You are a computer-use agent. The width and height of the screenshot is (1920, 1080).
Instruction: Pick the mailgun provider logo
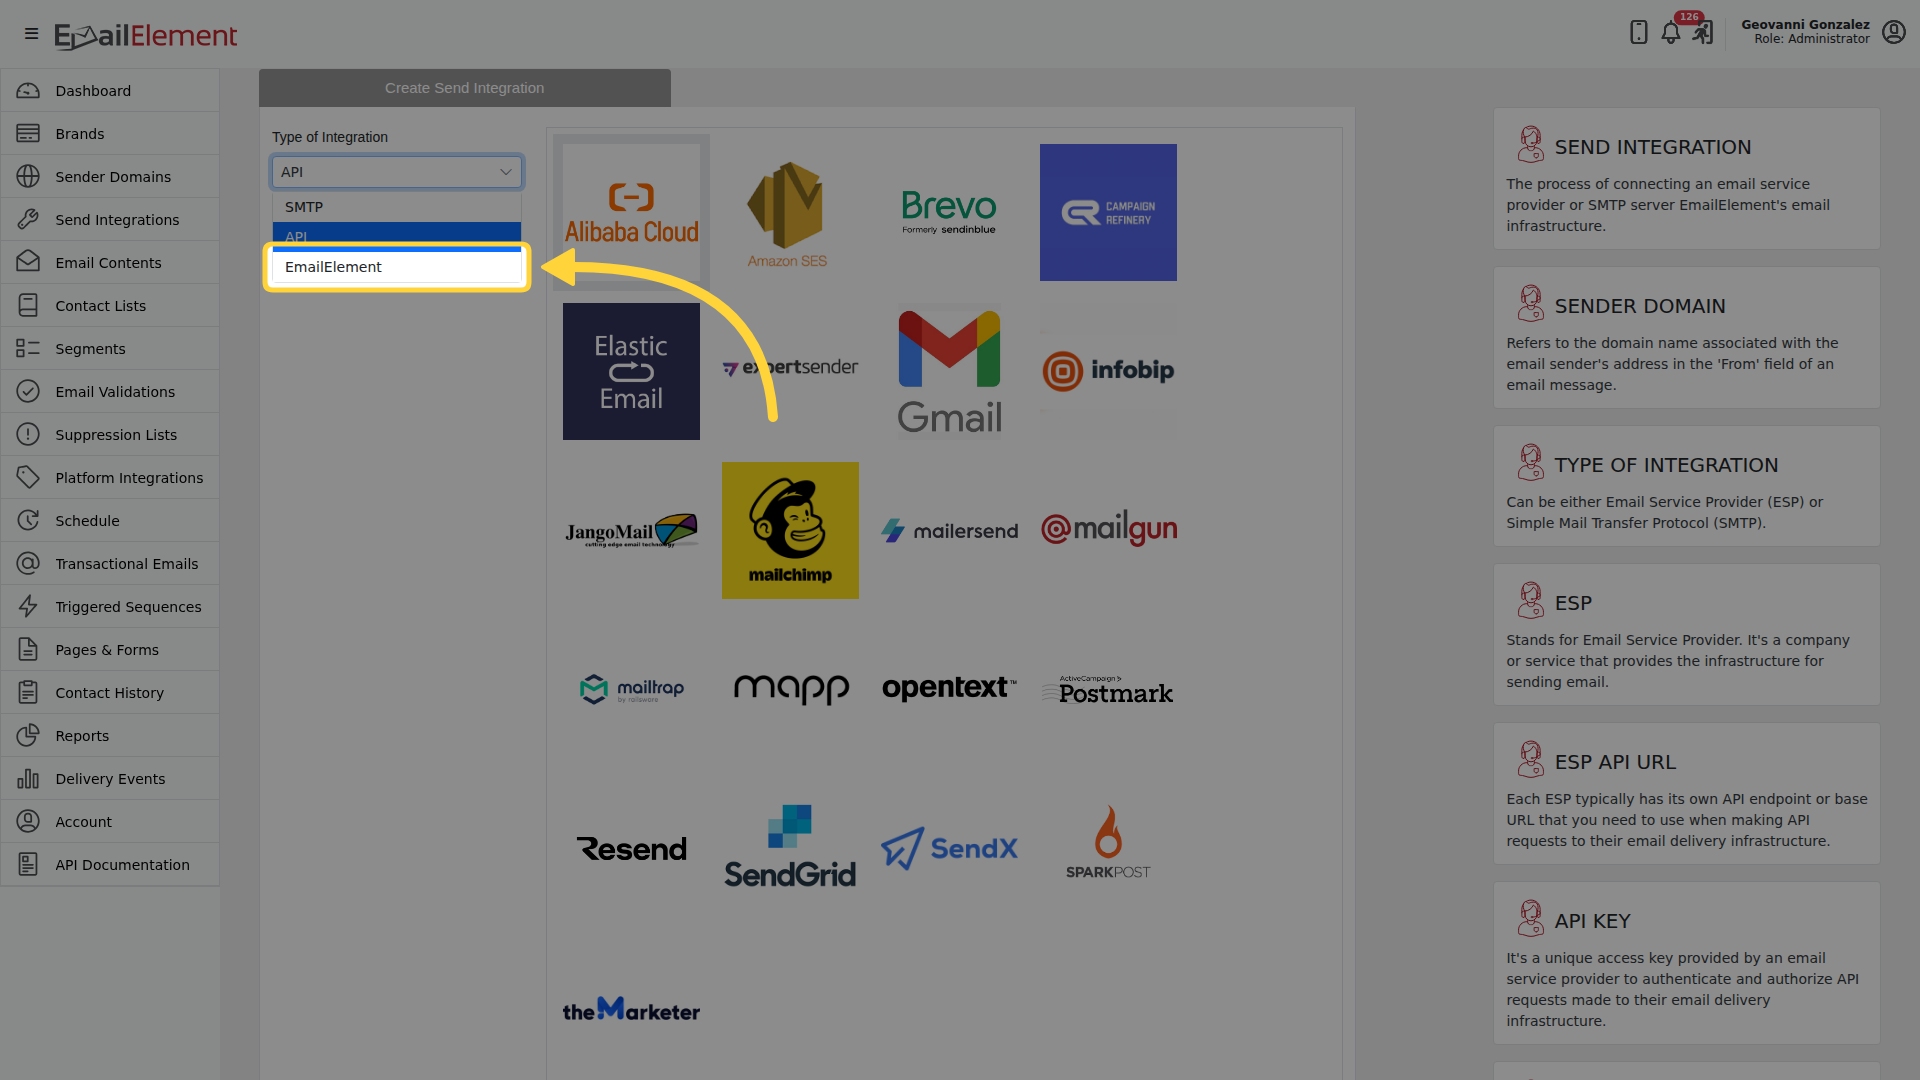click(x=1108, y=528)
